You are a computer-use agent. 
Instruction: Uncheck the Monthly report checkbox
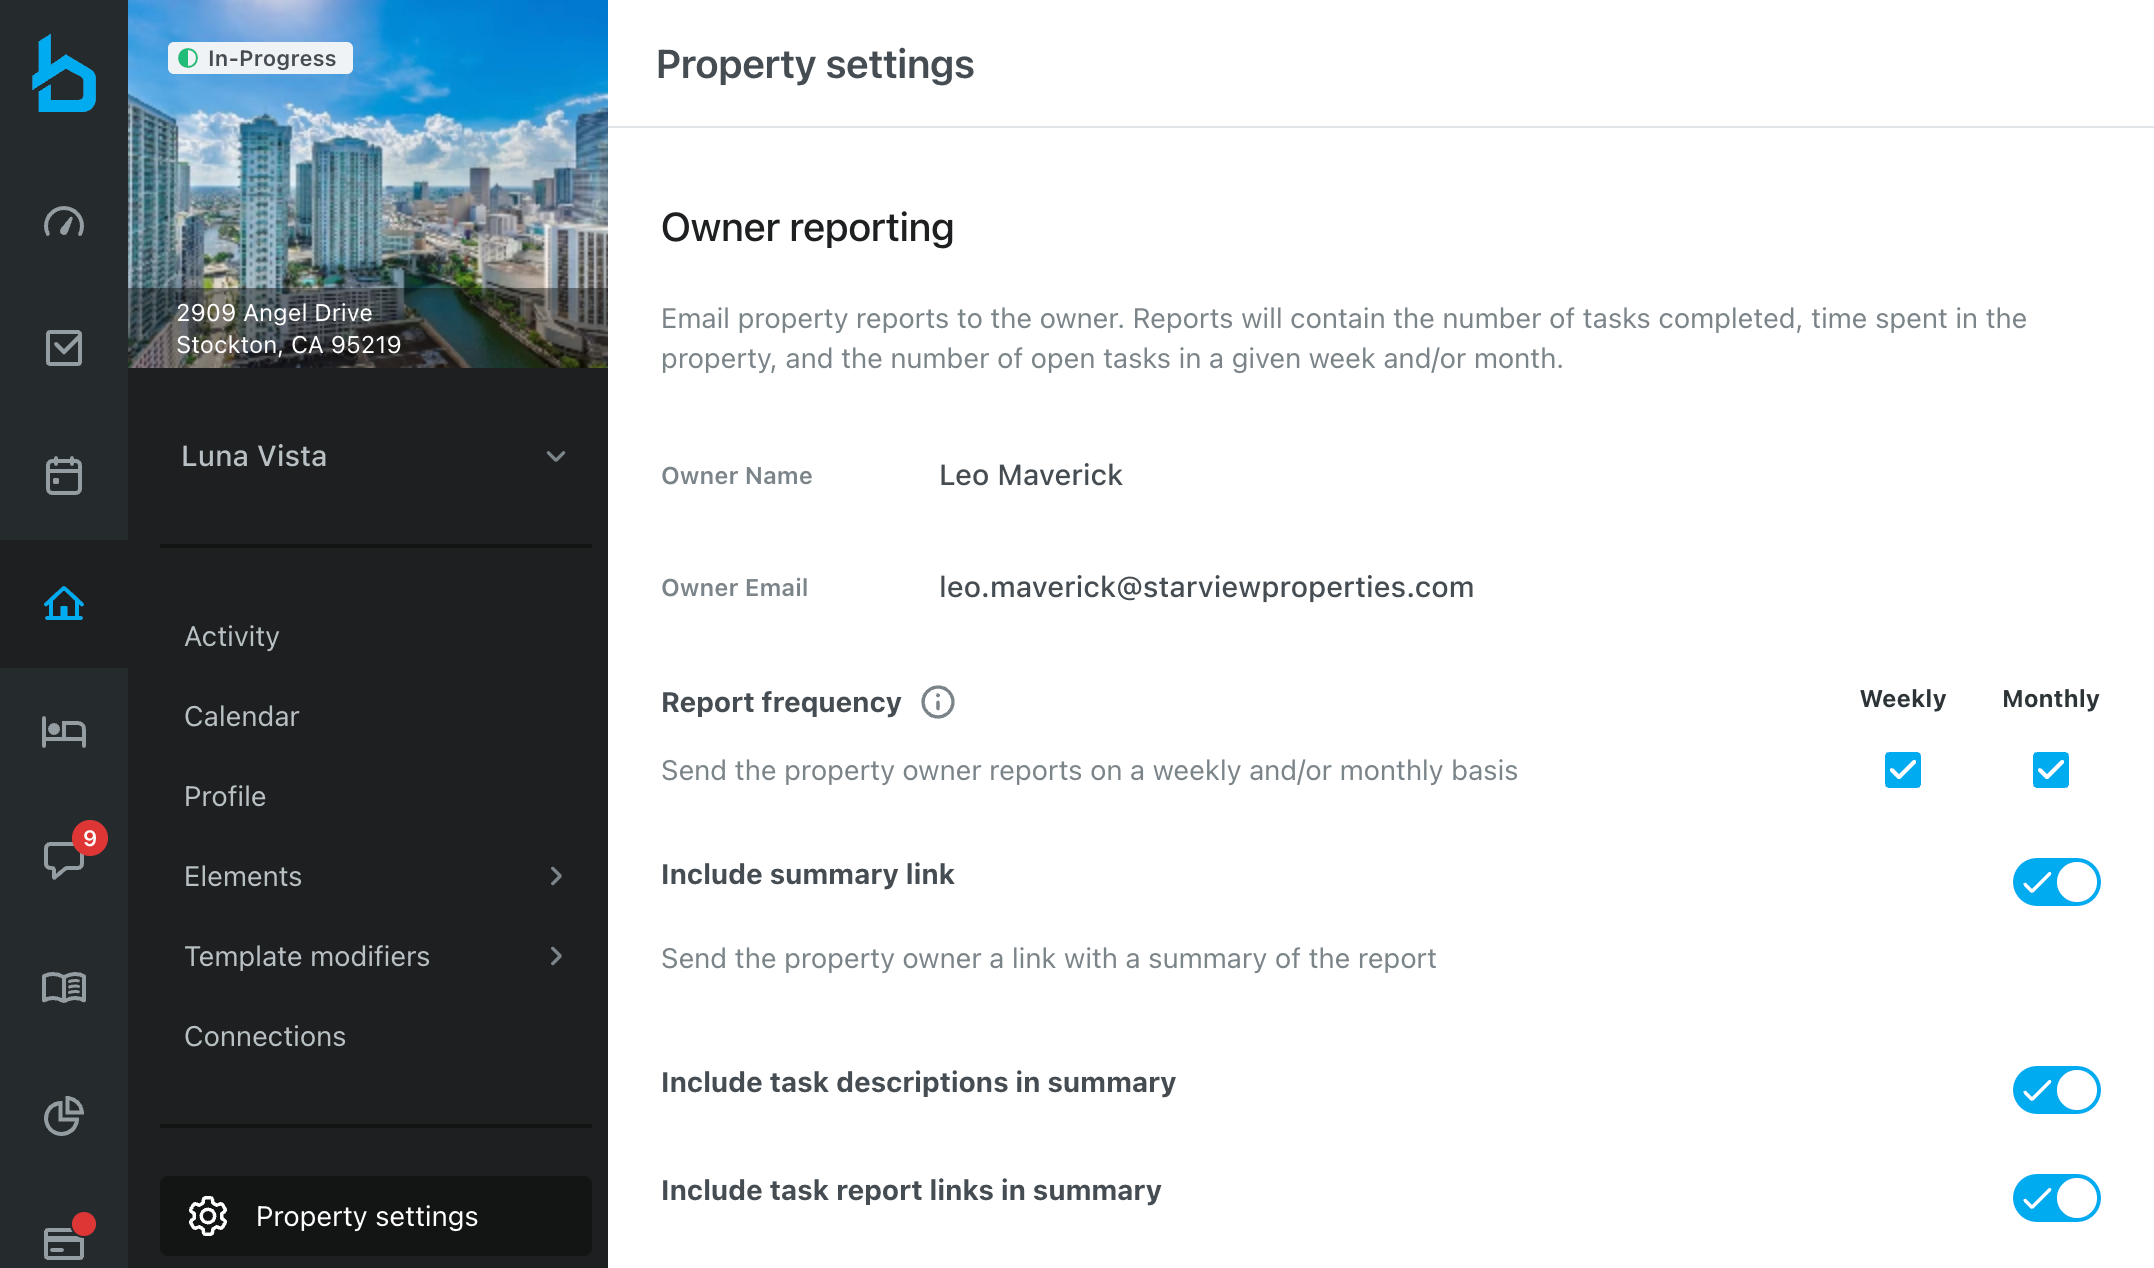pyautogui.click(x=2050, y=770)
